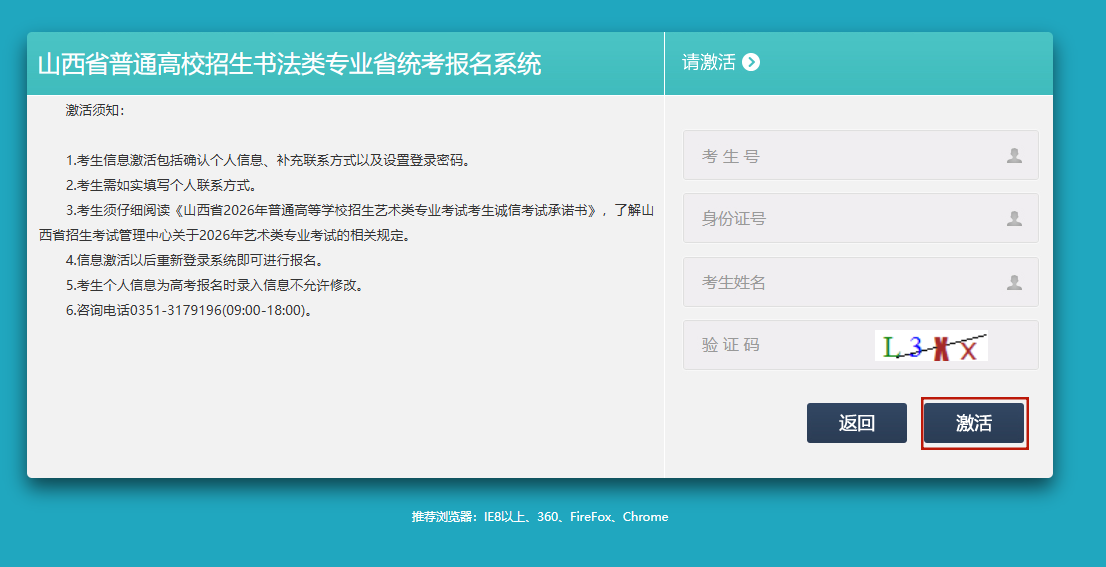Click notice item 2 about 个人联系方式
Screen dimensions: 1106x567
[x=162, y=185]
